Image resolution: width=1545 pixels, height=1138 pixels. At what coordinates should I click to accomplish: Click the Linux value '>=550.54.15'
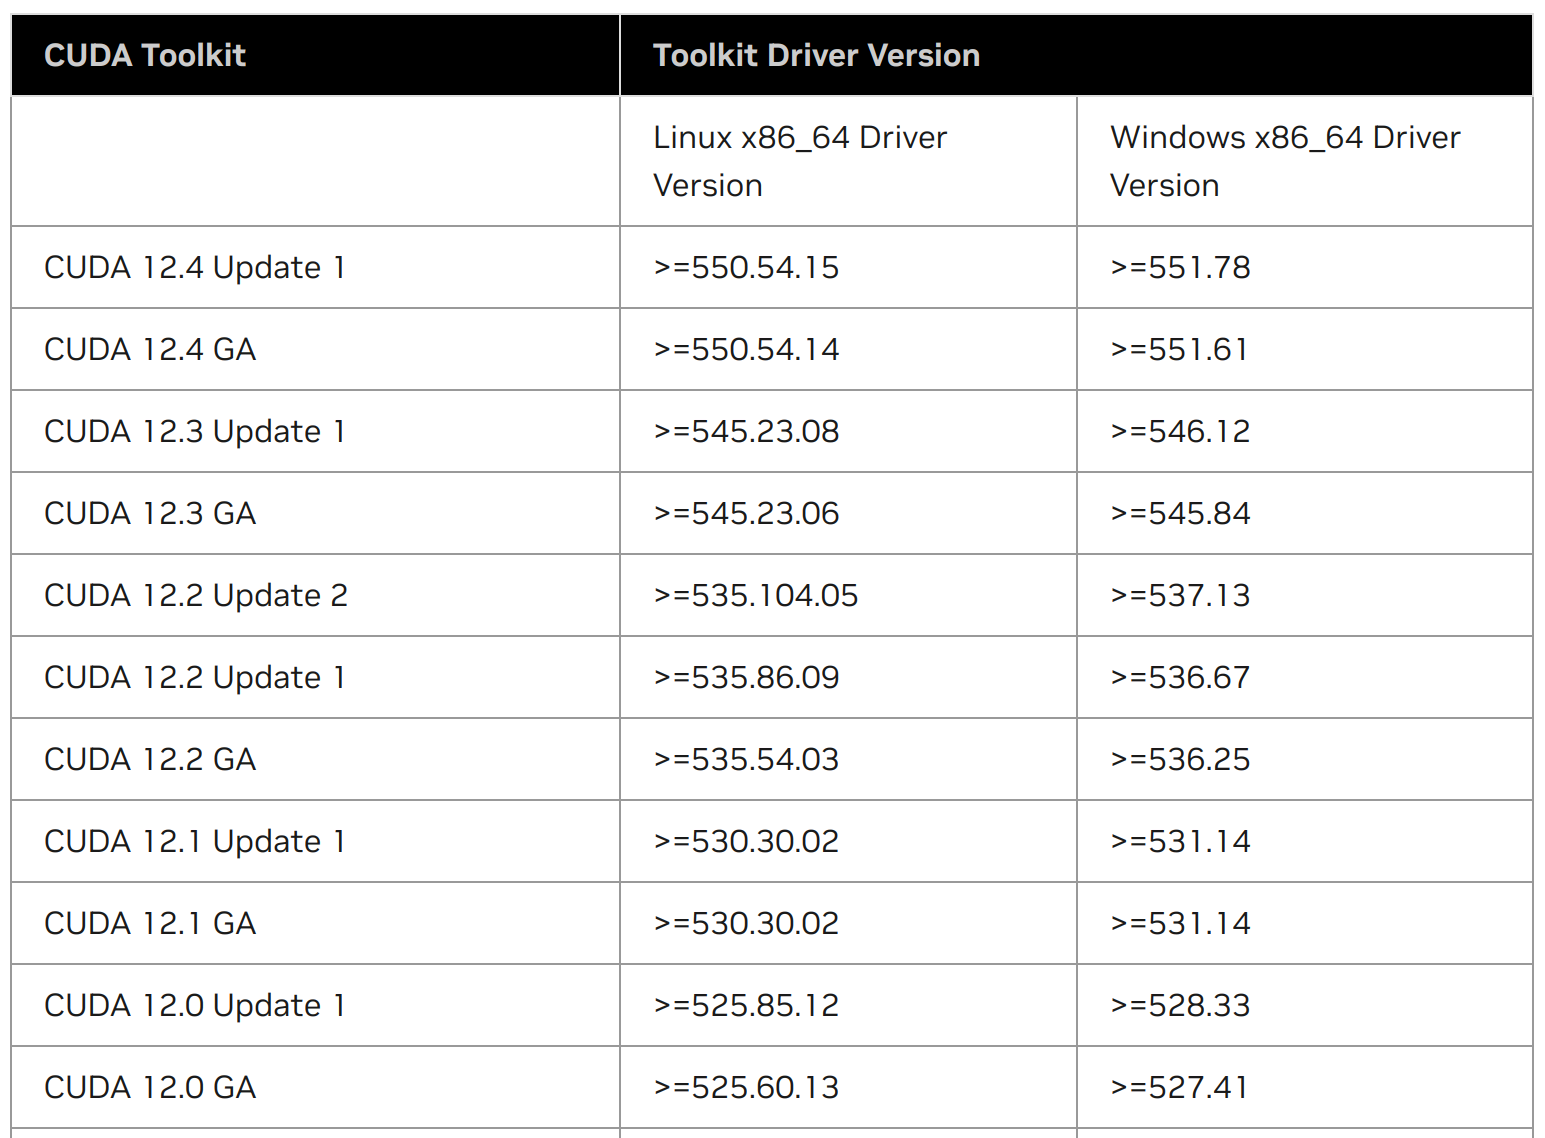(746, 267)
